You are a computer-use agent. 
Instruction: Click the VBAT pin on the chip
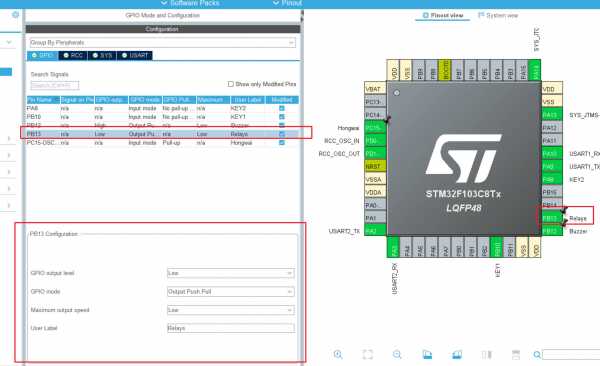pos(375,89)
